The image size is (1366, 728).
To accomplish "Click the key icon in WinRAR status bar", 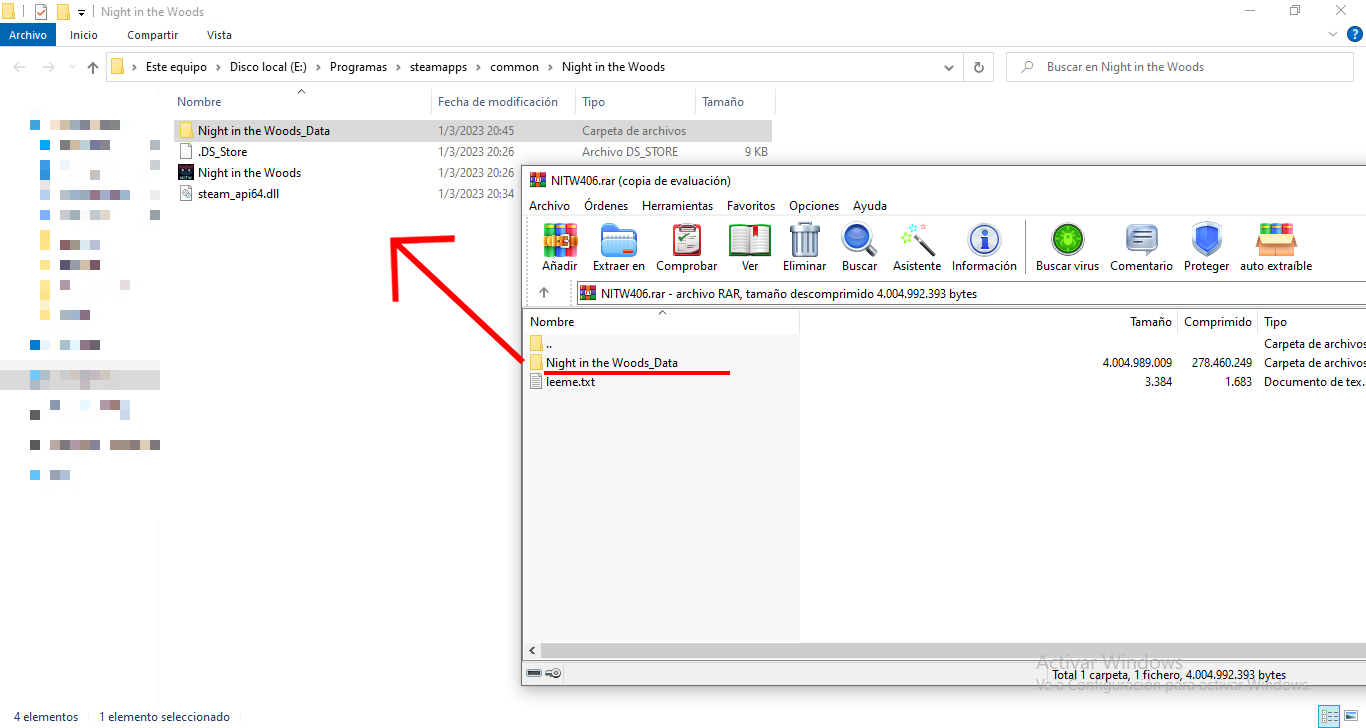I will tap(554, 674).
